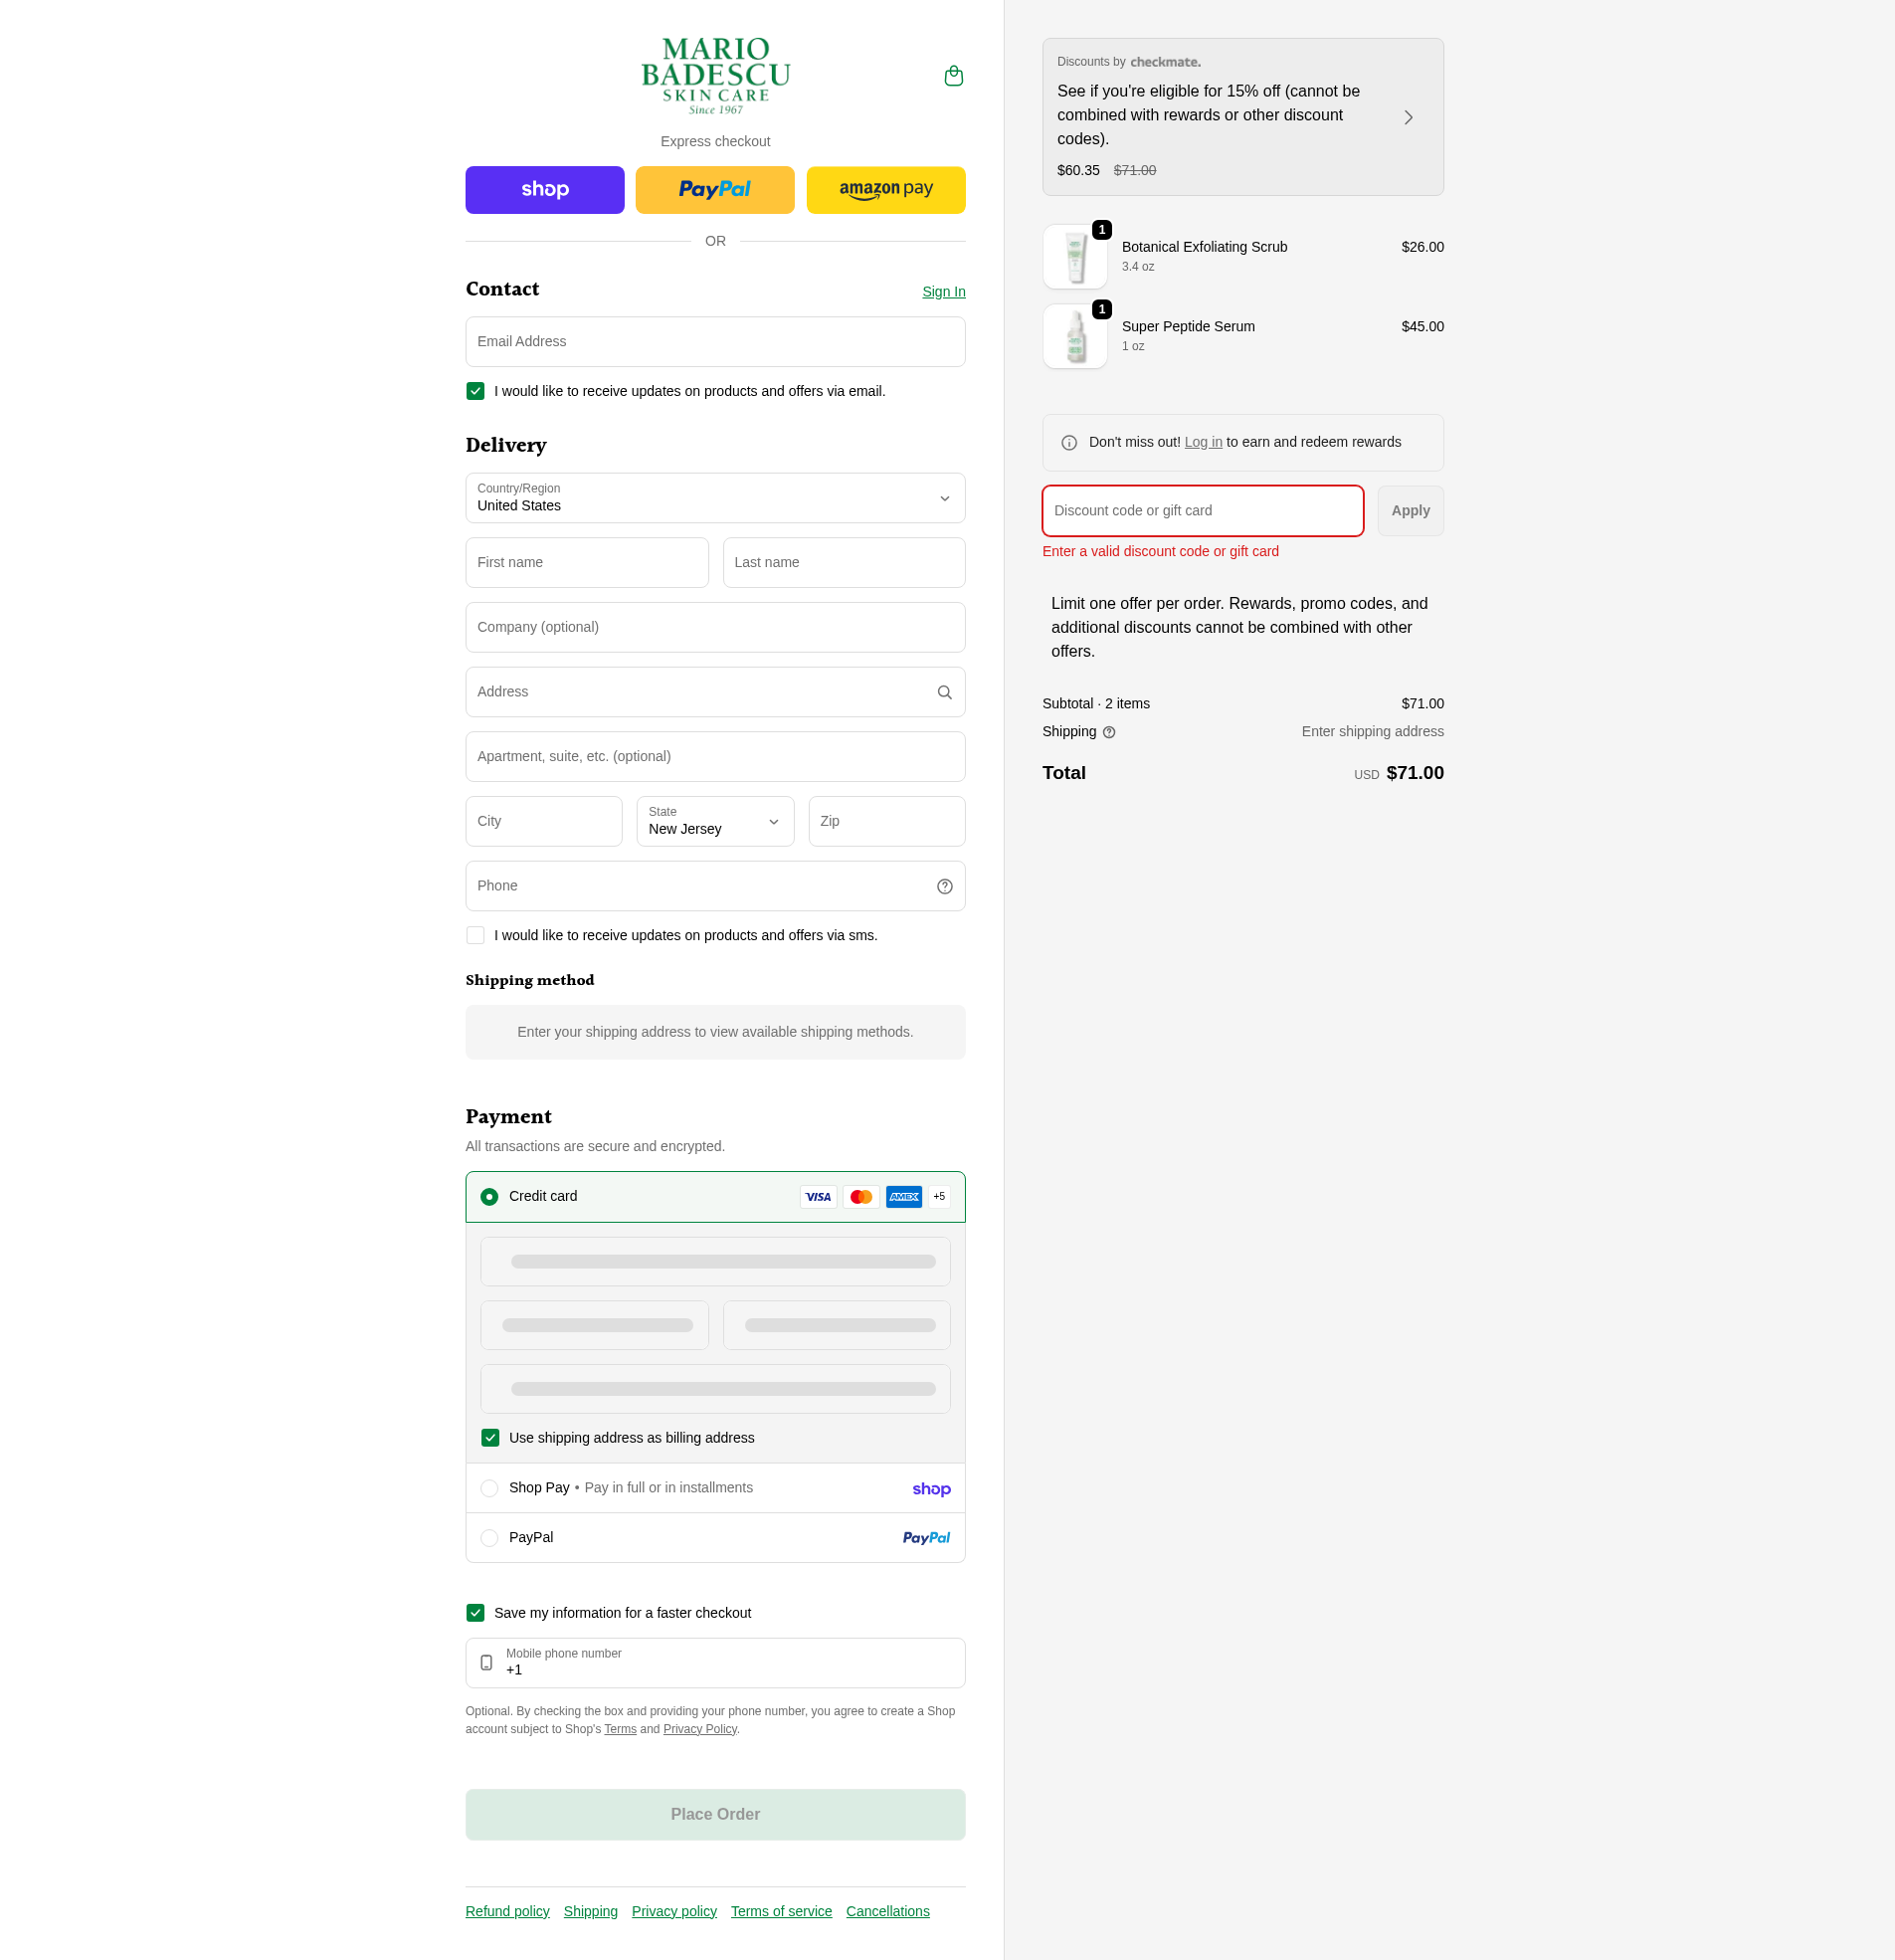Screen dimensions: 1895x1960
Task: Click the address search magnifier icon
Action: click(x=944, y=692)
